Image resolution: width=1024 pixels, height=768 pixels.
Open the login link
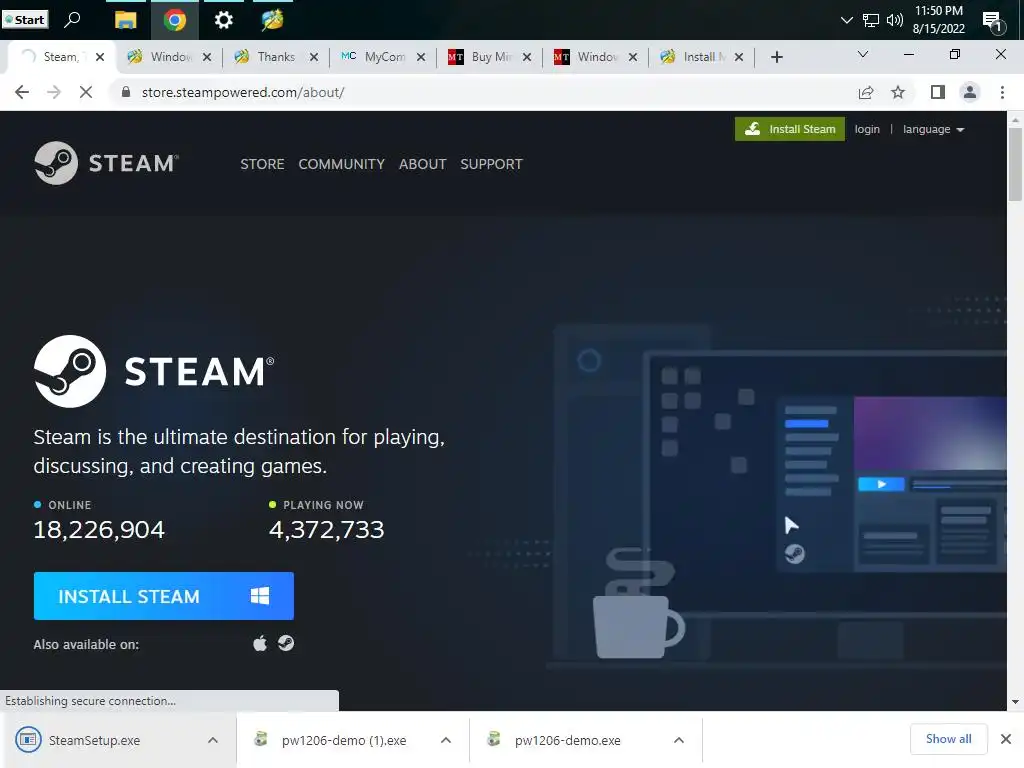pyautogui.click(x=867, y=129)
